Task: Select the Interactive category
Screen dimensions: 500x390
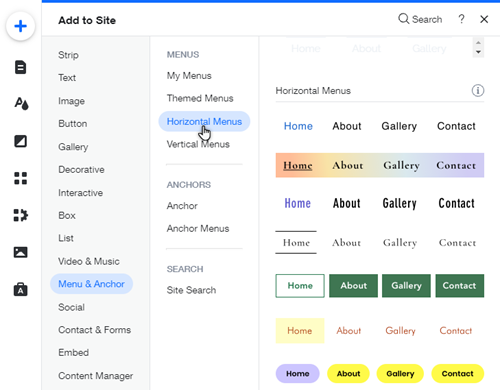Action: point(80,193)
